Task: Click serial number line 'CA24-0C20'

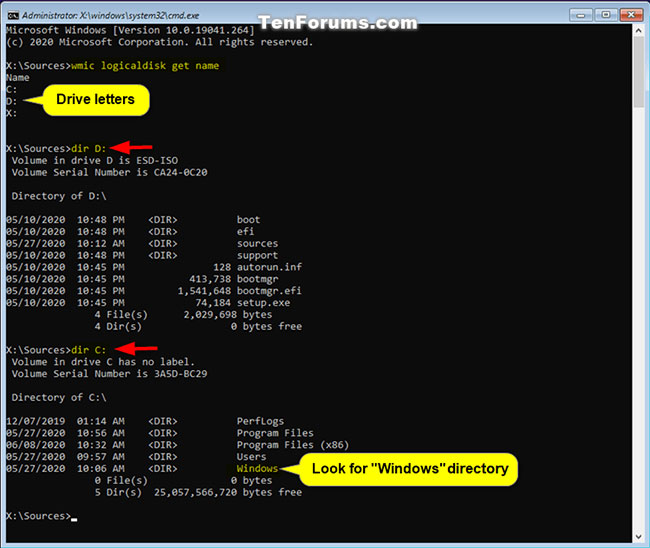Action: 109,172
